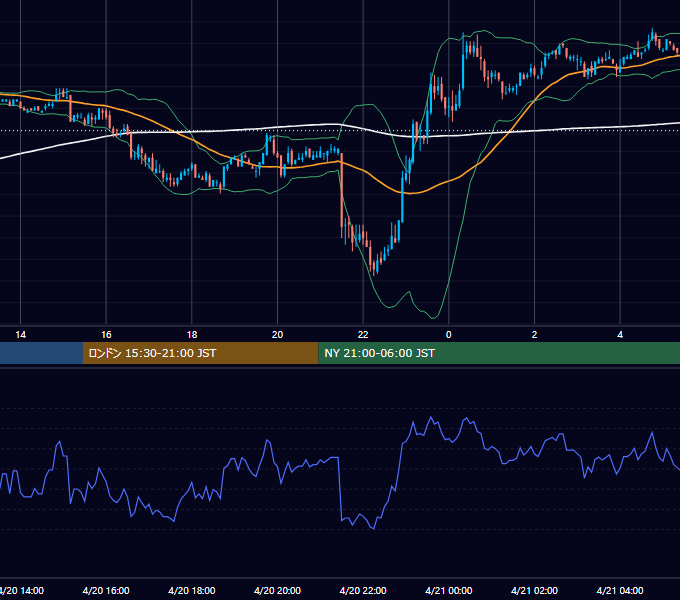
Task: Click the 14 hour label on price chart axis
Action: tap(20, 335)
